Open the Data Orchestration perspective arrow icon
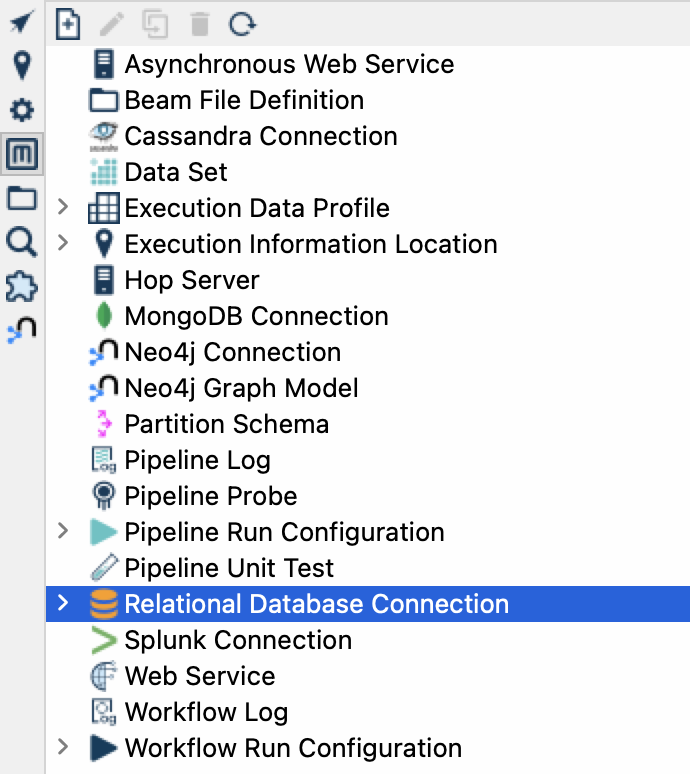The height and width of the screenshot is (774, 690). tap(22, 21)
